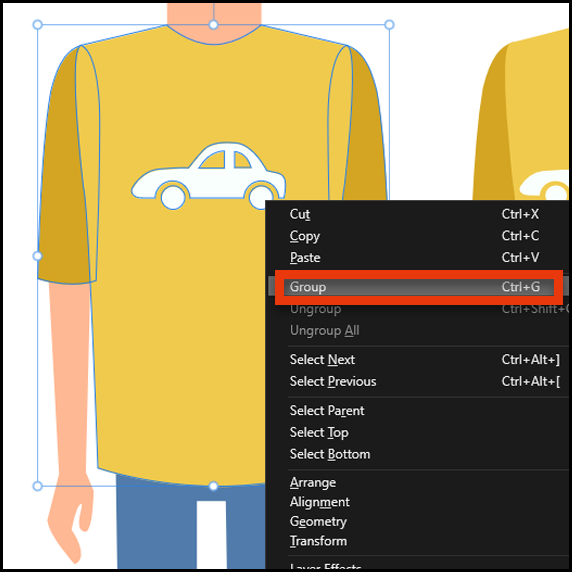Click the top-left selection handle
The width and height of the screenshot is (572, 572).
[x=38, y=25]
